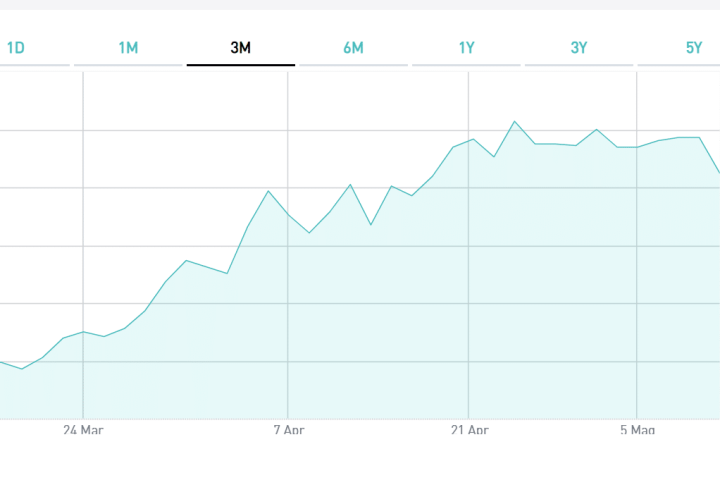
Task: Click the 21 Apr axis label
Action: coord(470,431)
